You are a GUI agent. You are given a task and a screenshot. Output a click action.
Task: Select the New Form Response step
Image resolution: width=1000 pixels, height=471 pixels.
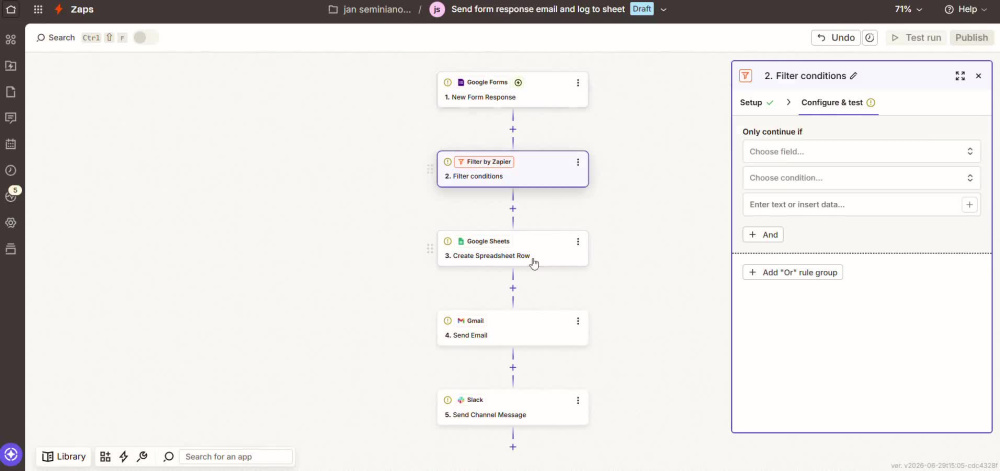point(513,90)
